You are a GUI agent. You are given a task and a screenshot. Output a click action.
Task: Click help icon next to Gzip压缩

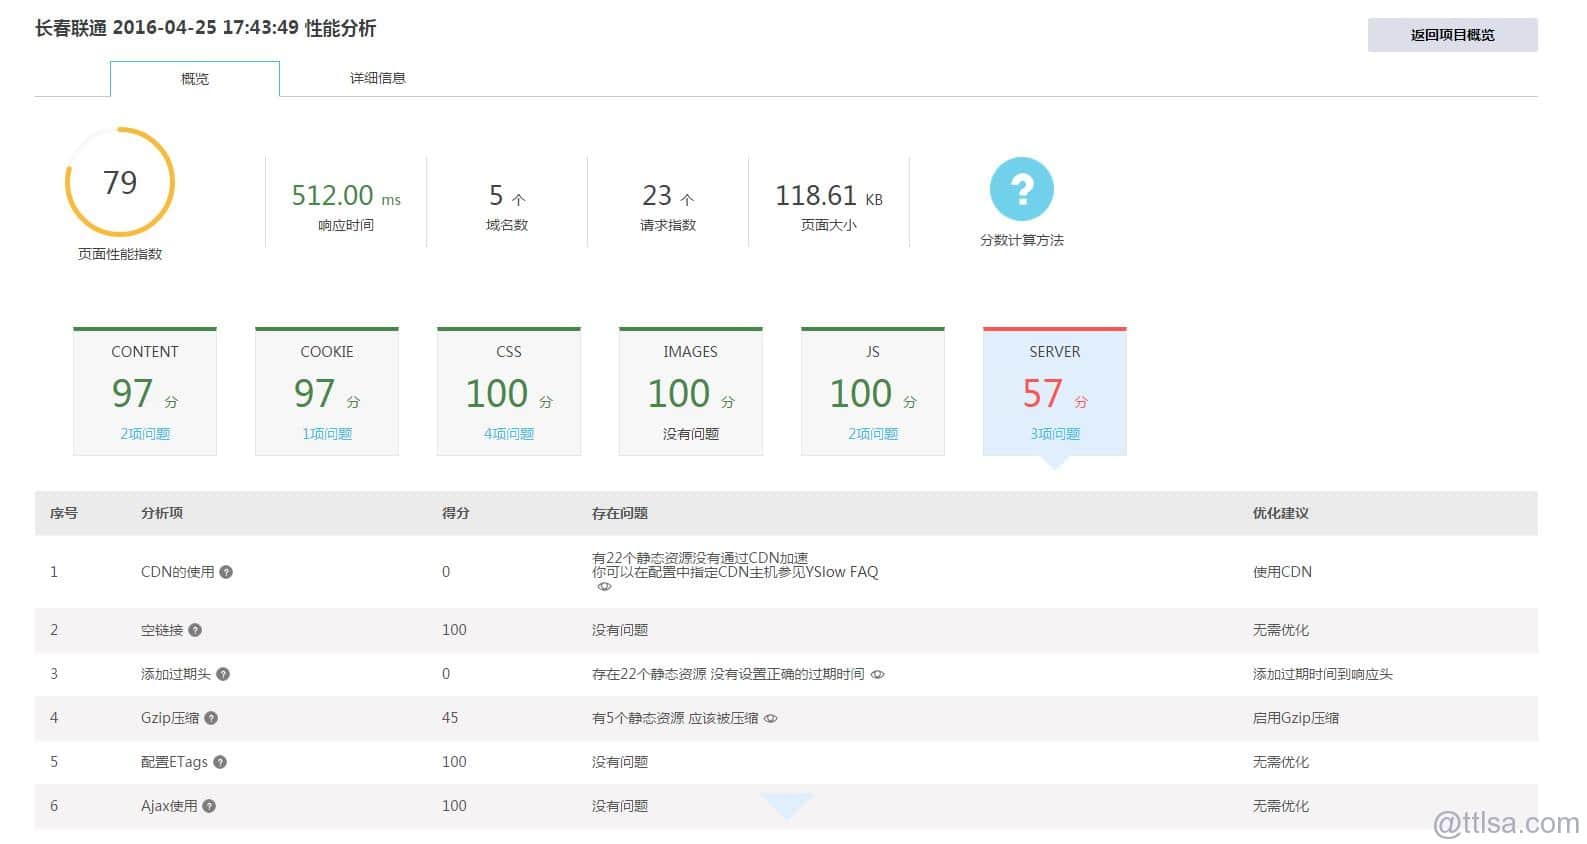[211, 718]
